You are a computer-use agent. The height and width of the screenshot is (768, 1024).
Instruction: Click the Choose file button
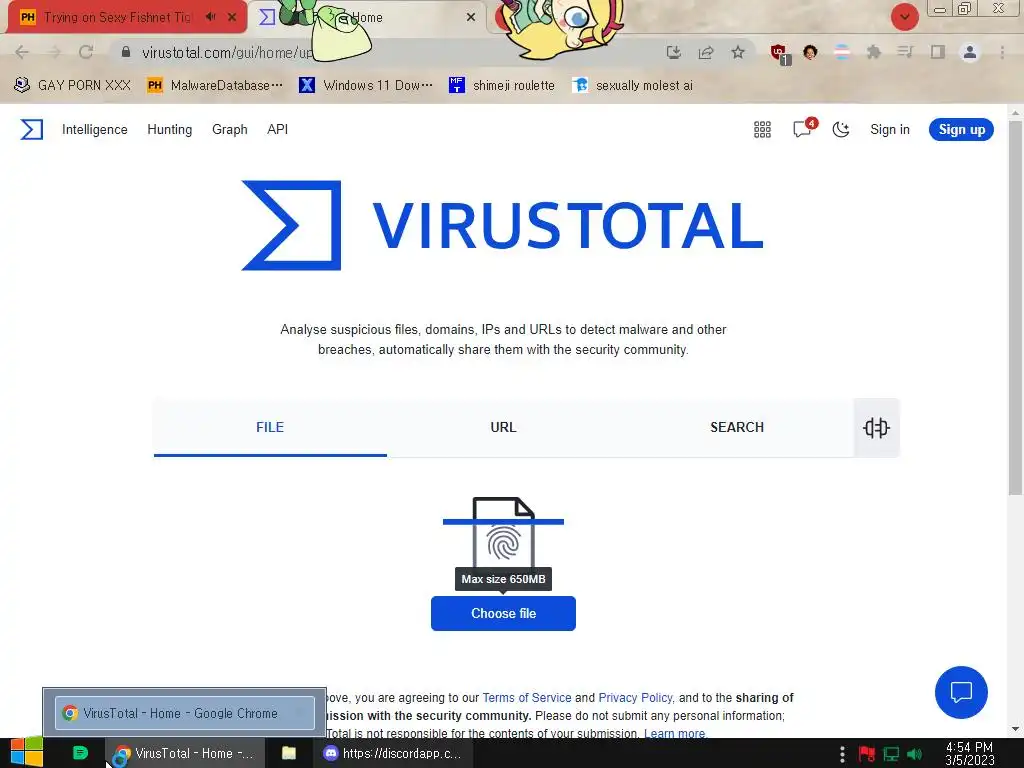pos(504,613)
